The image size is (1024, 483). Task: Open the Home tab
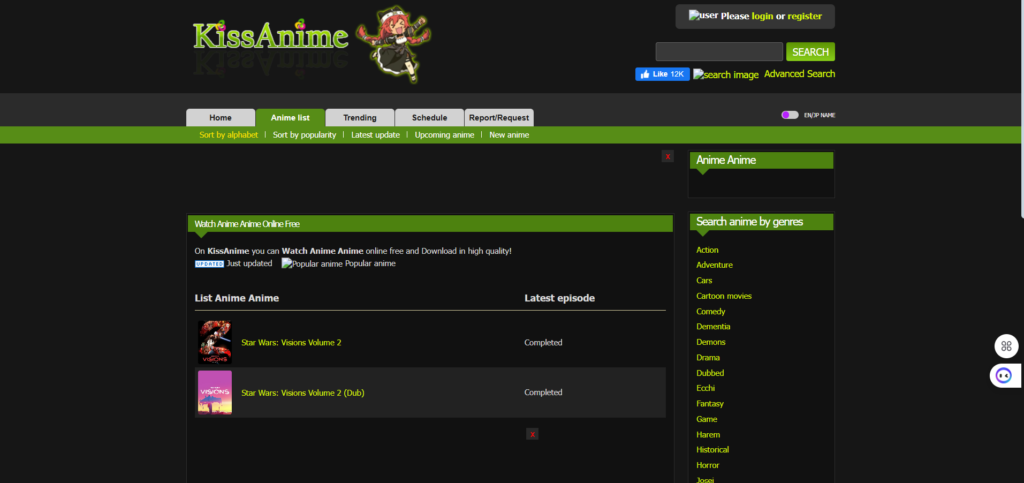pyautogui.click(x=221, y=118)
